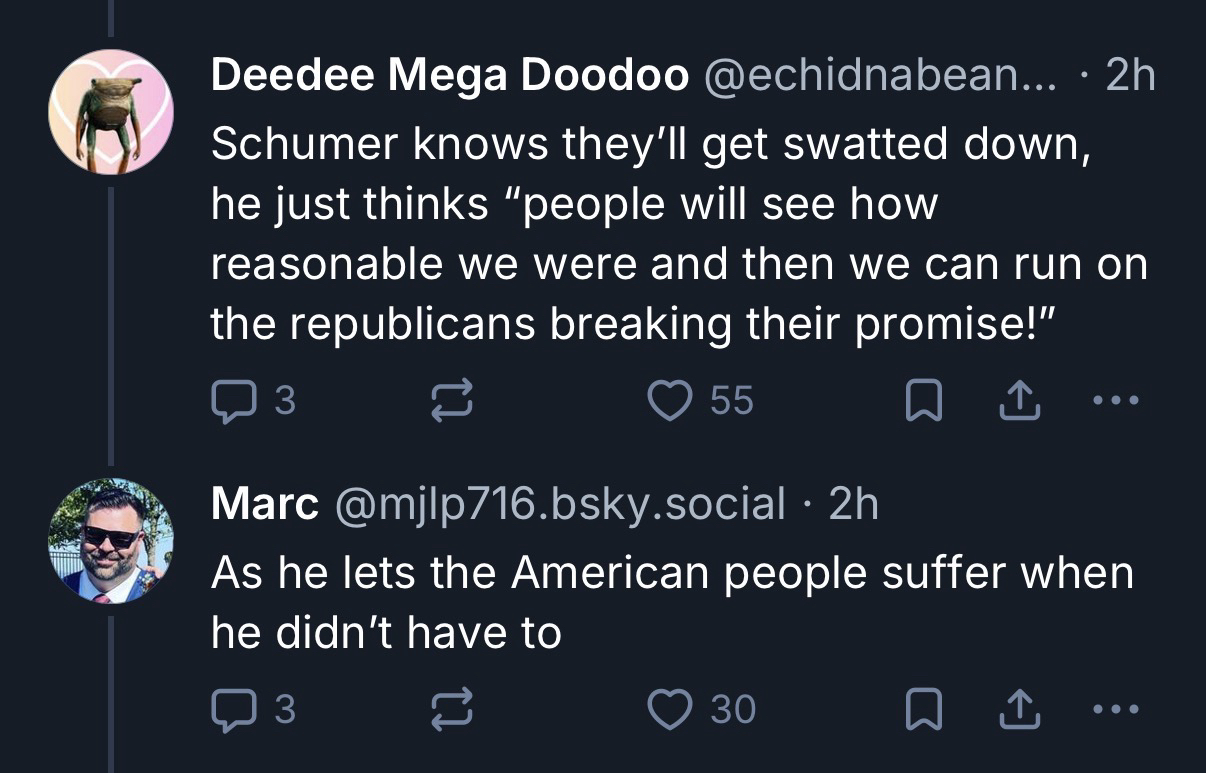Open Marc's "American people suffer" reply text
The height and width of the screenshot is (773, 1206).
[x=672, y=603]
